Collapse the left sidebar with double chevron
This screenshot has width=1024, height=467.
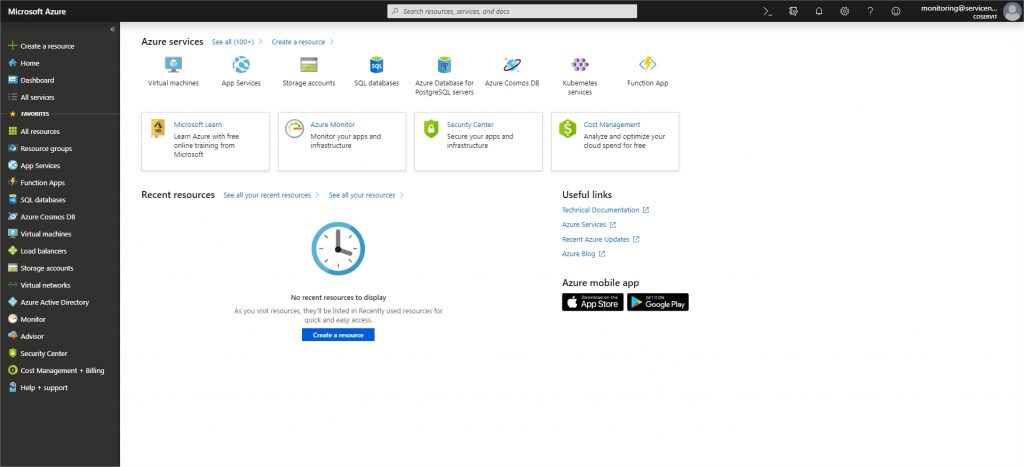pyautogui.click(x=112, y=29)
